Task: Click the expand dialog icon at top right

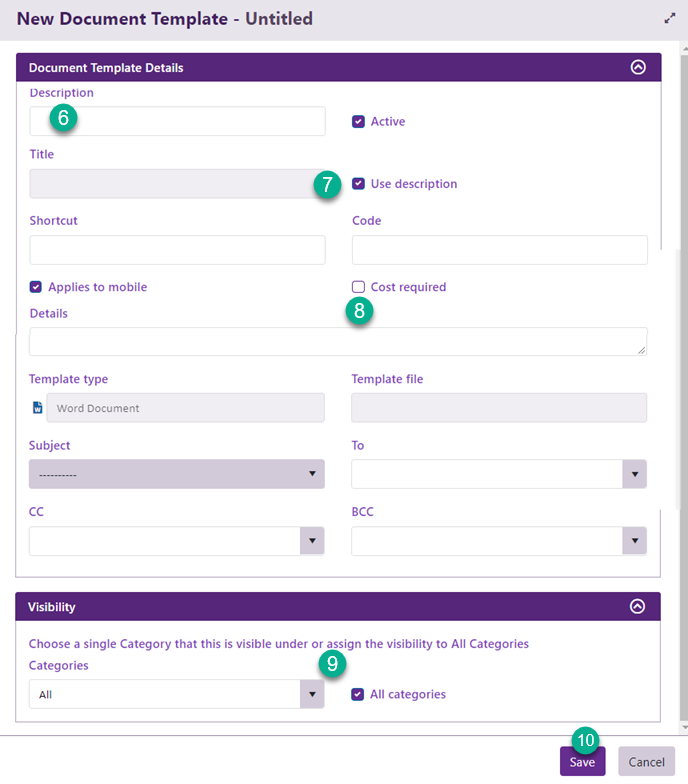Action: pyautogui.click(x=669, y=18)
